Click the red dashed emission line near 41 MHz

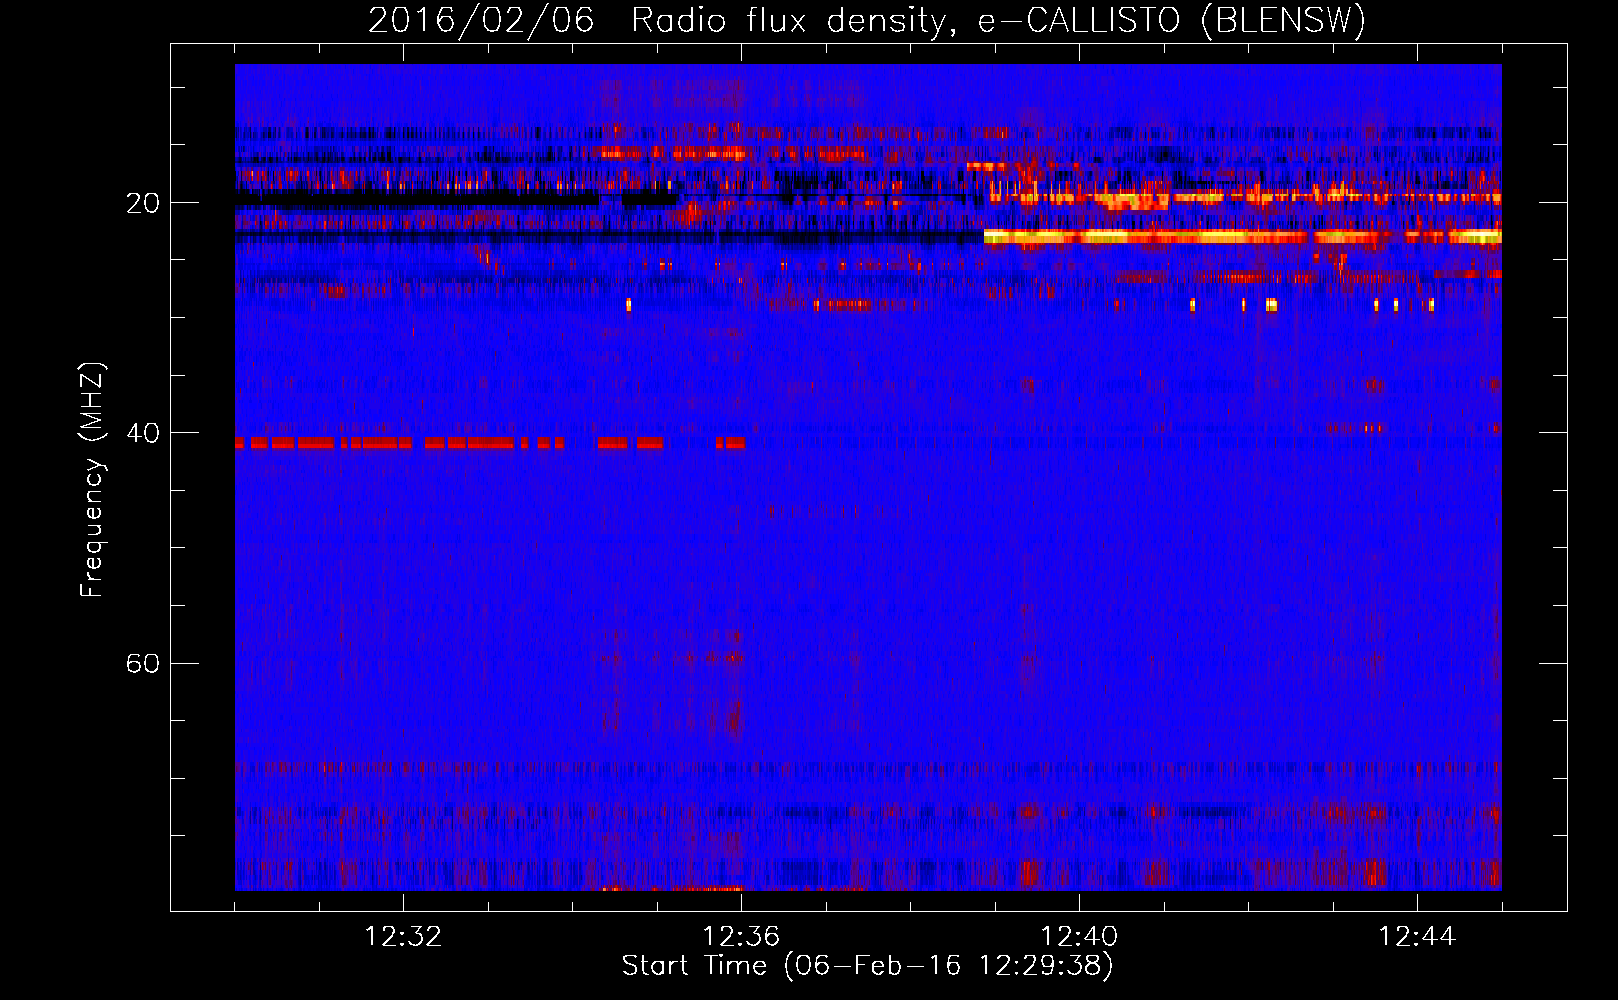coord(490,443)
